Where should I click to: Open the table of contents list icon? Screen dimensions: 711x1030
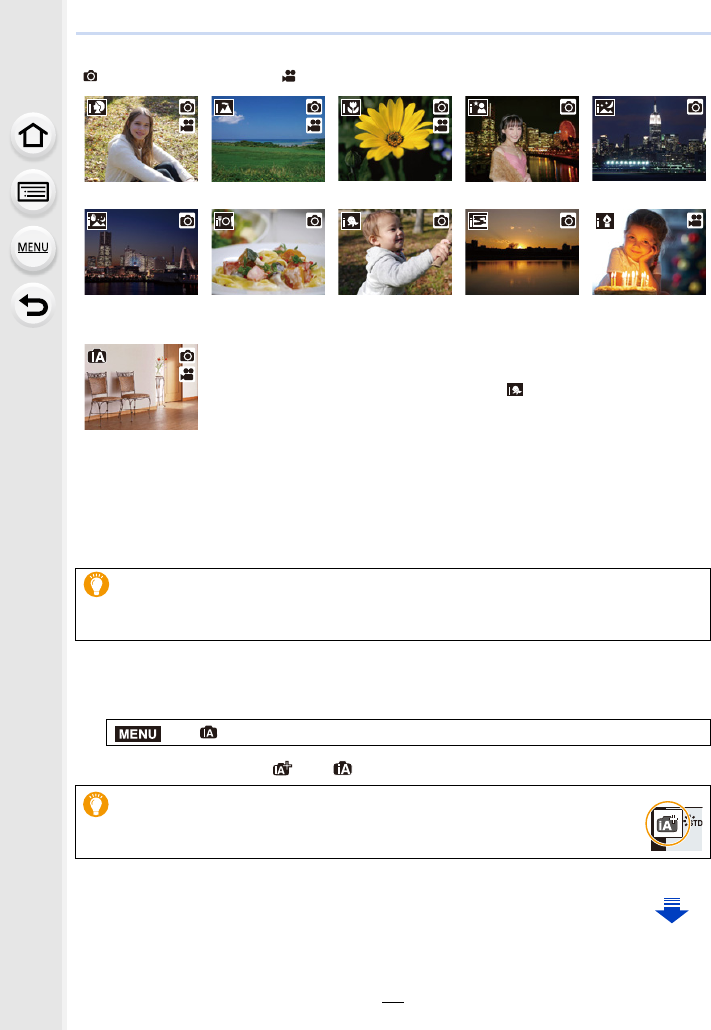(33, 192)
